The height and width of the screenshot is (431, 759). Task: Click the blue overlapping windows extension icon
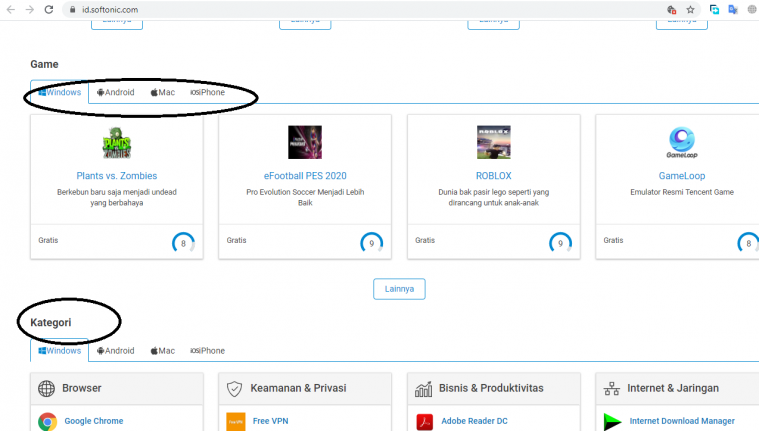click(714, 9)
